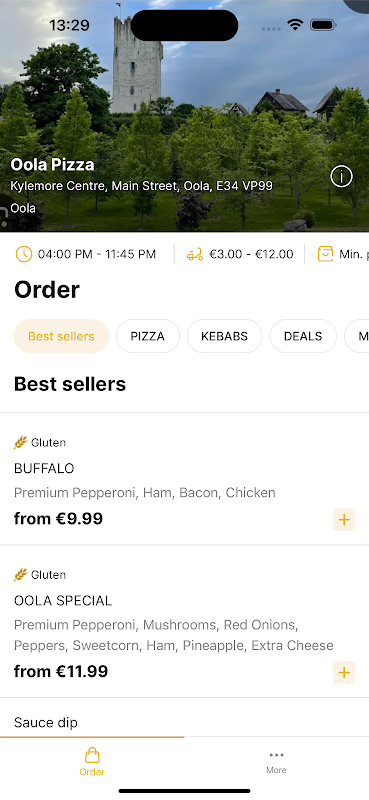Image resolution: width=369 pixels, height=800 pixels.
Task: Open the BUFFALO menu item
Action: click(x=184, y=479)
